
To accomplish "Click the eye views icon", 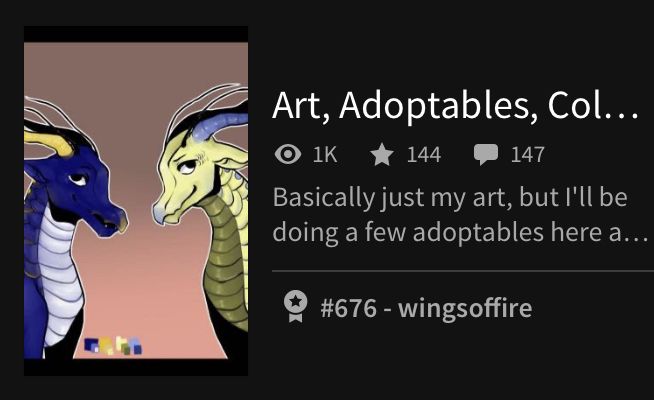I will click(288, 154).
